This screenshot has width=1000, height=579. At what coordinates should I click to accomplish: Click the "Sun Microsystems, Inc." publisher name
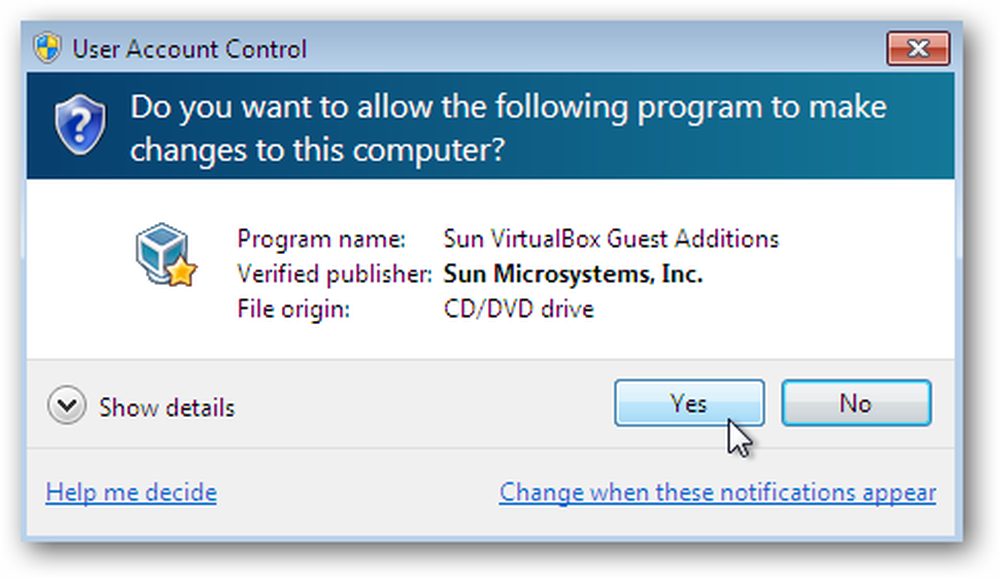click(573, 274)
